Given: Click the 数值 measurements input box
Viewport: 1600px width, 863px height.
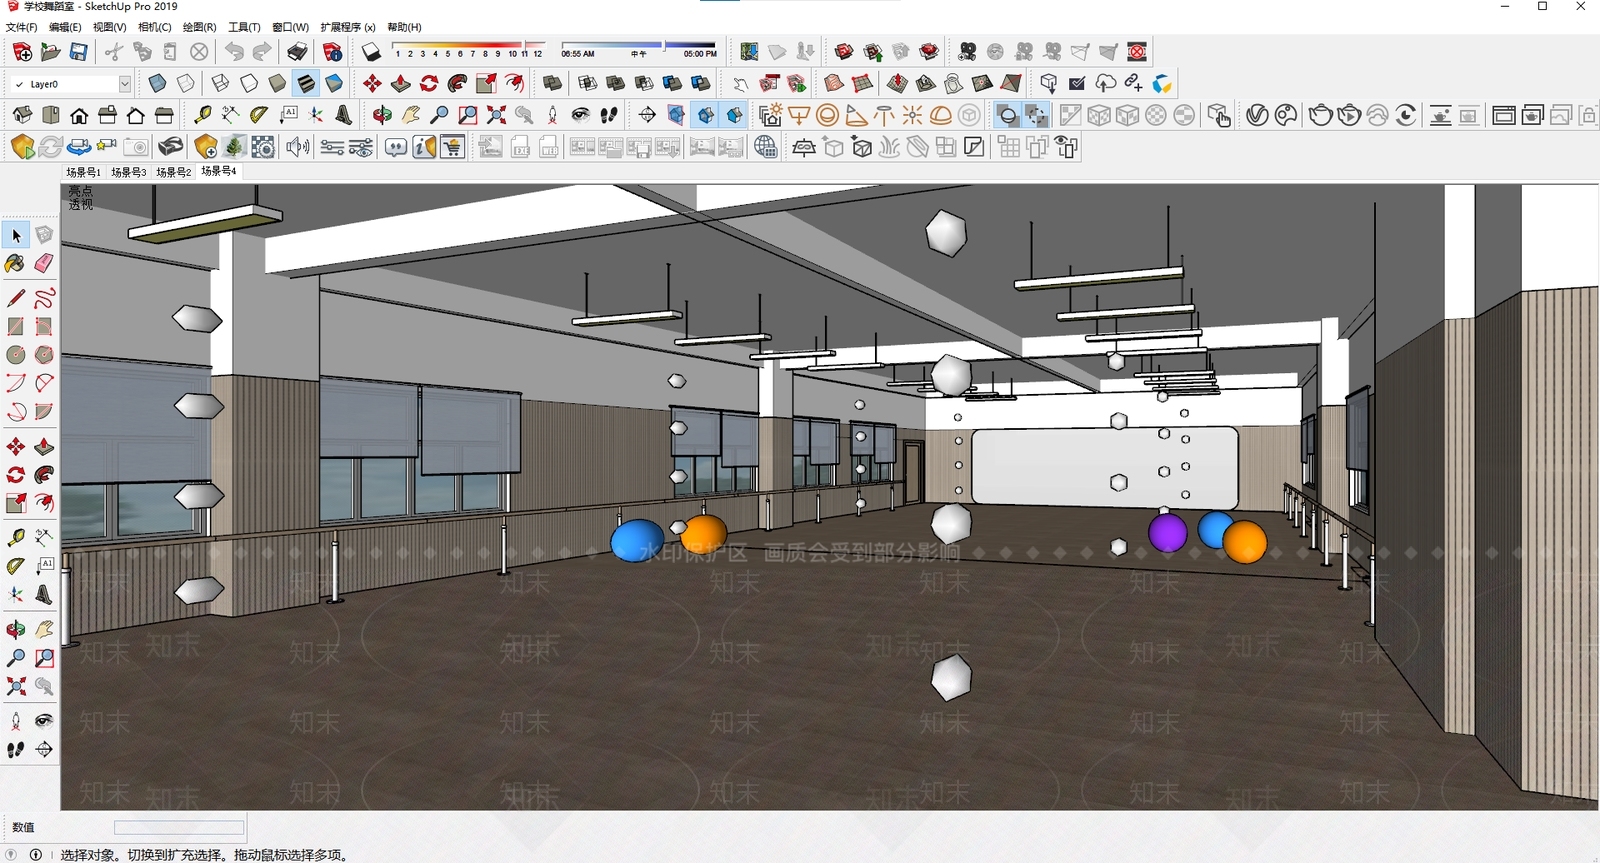Looking at the screenshot, I should pos(179,828).
